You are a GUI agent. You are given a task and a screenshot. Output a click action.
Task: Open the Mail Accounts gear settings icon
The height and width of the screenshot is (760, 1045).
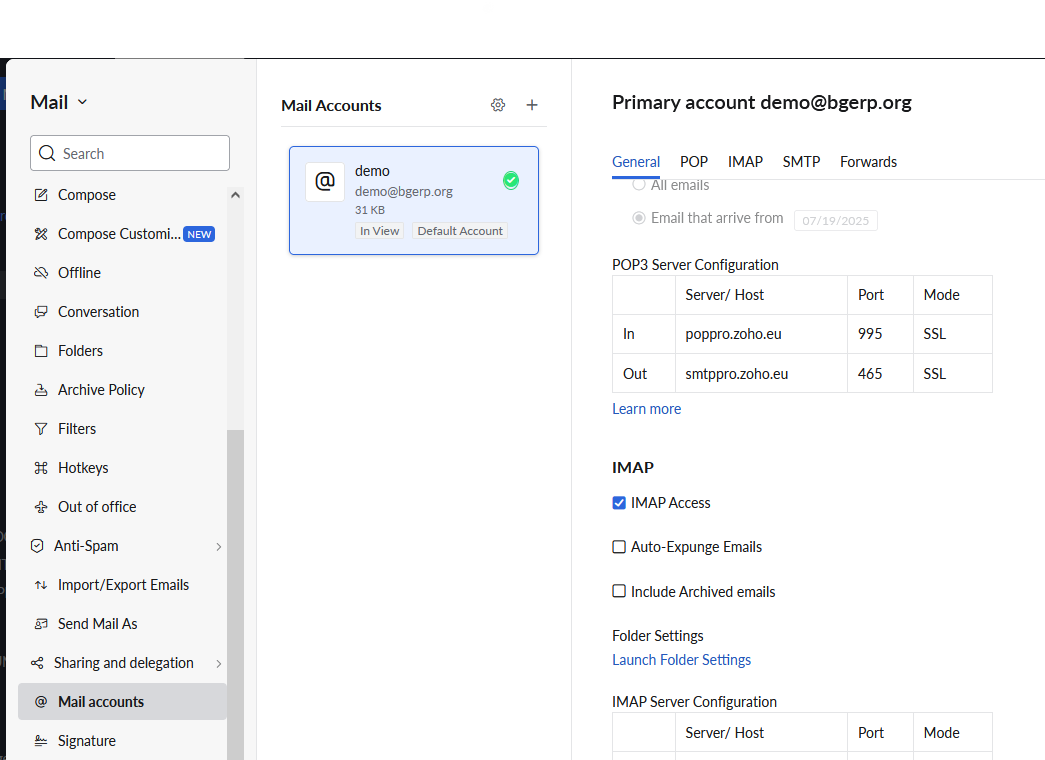pyautogui.click(x=498, y=105)
